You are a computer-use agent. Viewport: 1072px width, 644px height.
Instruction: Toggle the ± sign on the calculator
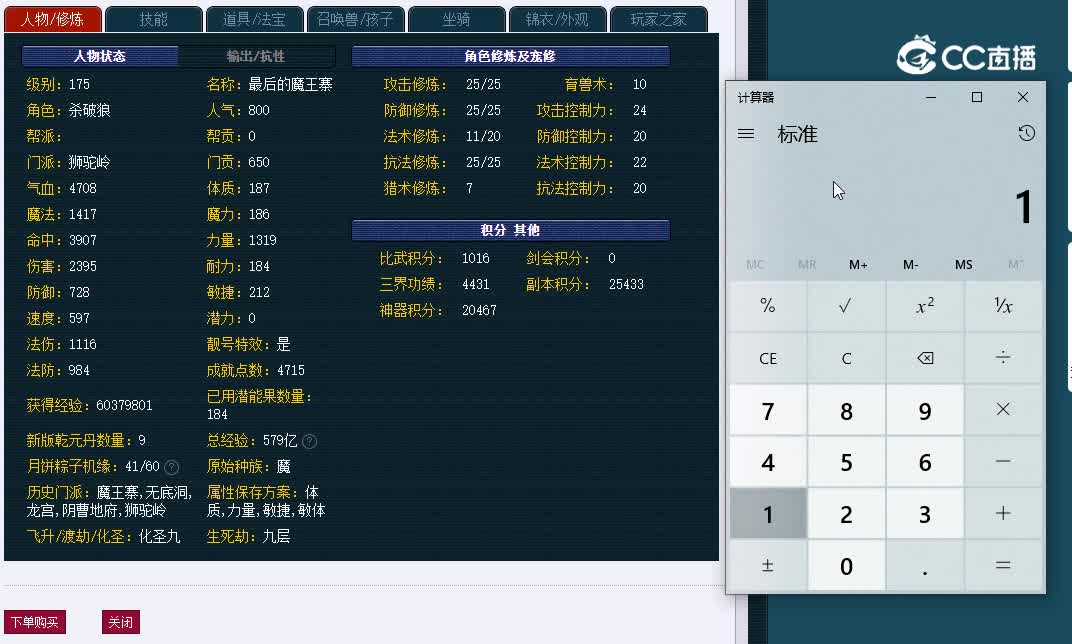coord(767,565)
